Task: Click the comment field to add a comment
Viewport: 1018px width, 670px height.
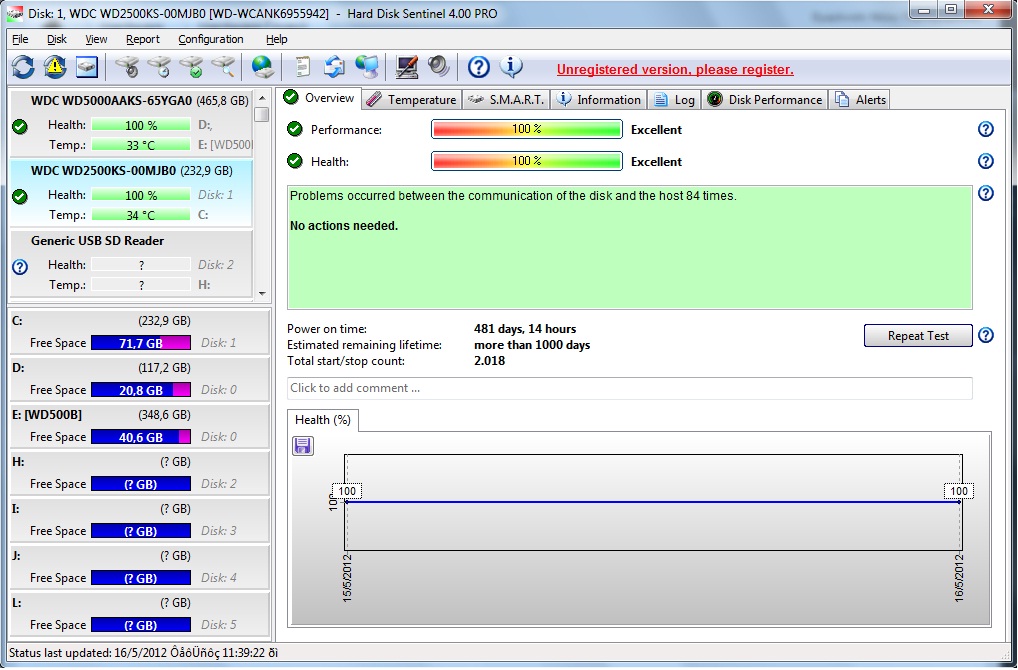Action: 629,388
